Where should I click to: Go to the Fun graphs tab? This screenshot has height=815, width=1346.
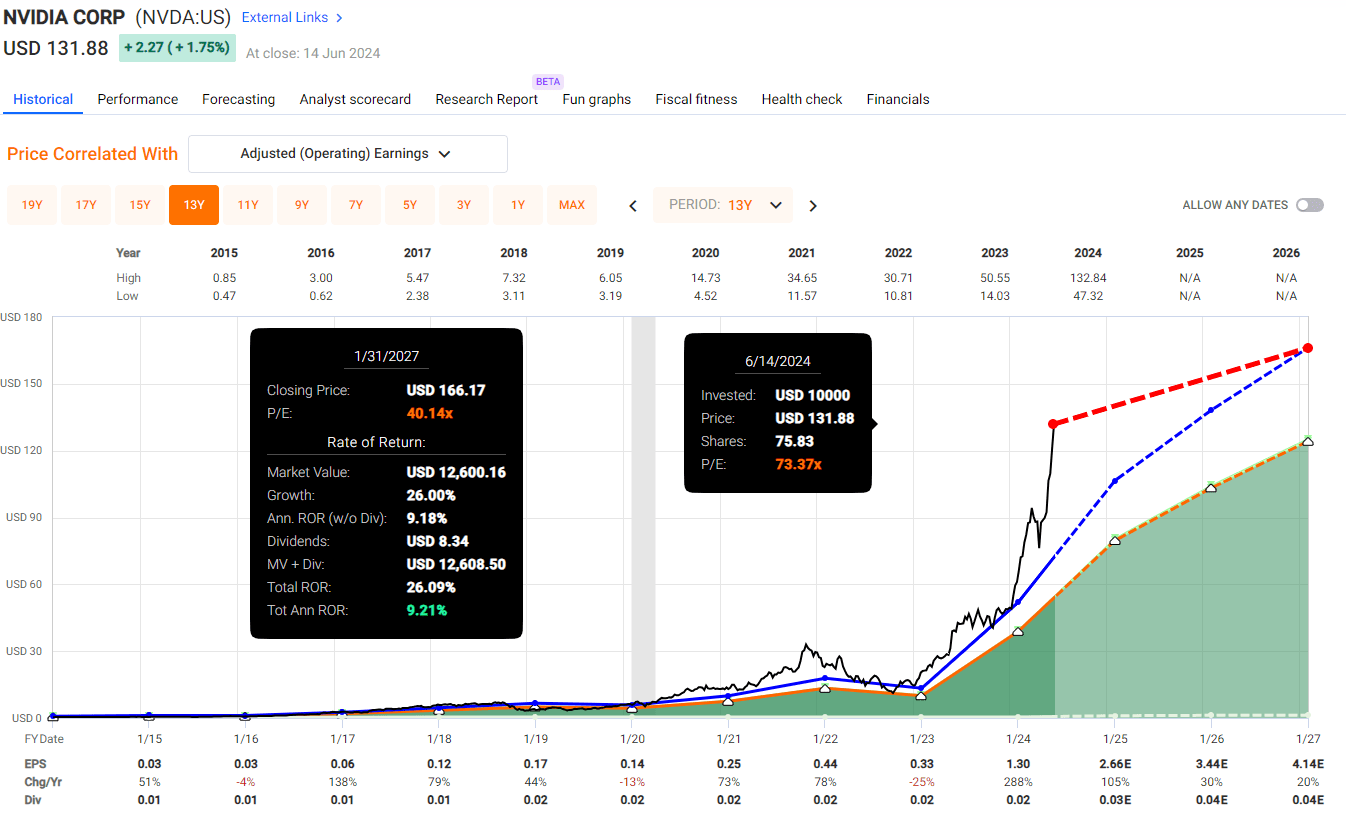[597, 99]
